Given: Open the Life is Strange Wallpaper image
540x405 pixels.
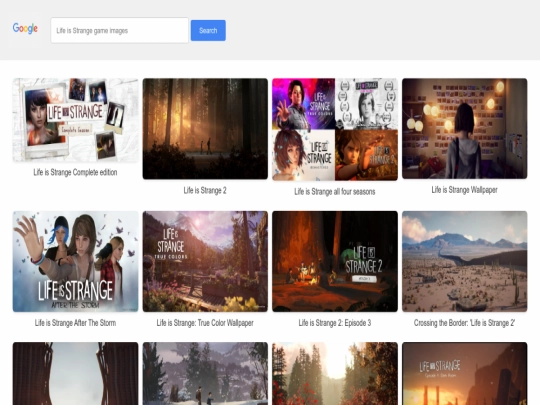Looking at the screenshot, I should tap(465, 128).
